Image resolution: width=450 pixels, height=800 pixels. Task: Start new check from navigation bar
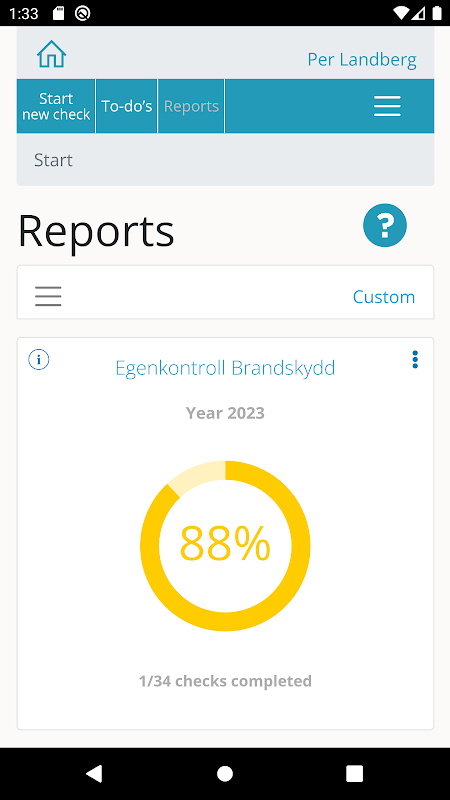[56, 106]
